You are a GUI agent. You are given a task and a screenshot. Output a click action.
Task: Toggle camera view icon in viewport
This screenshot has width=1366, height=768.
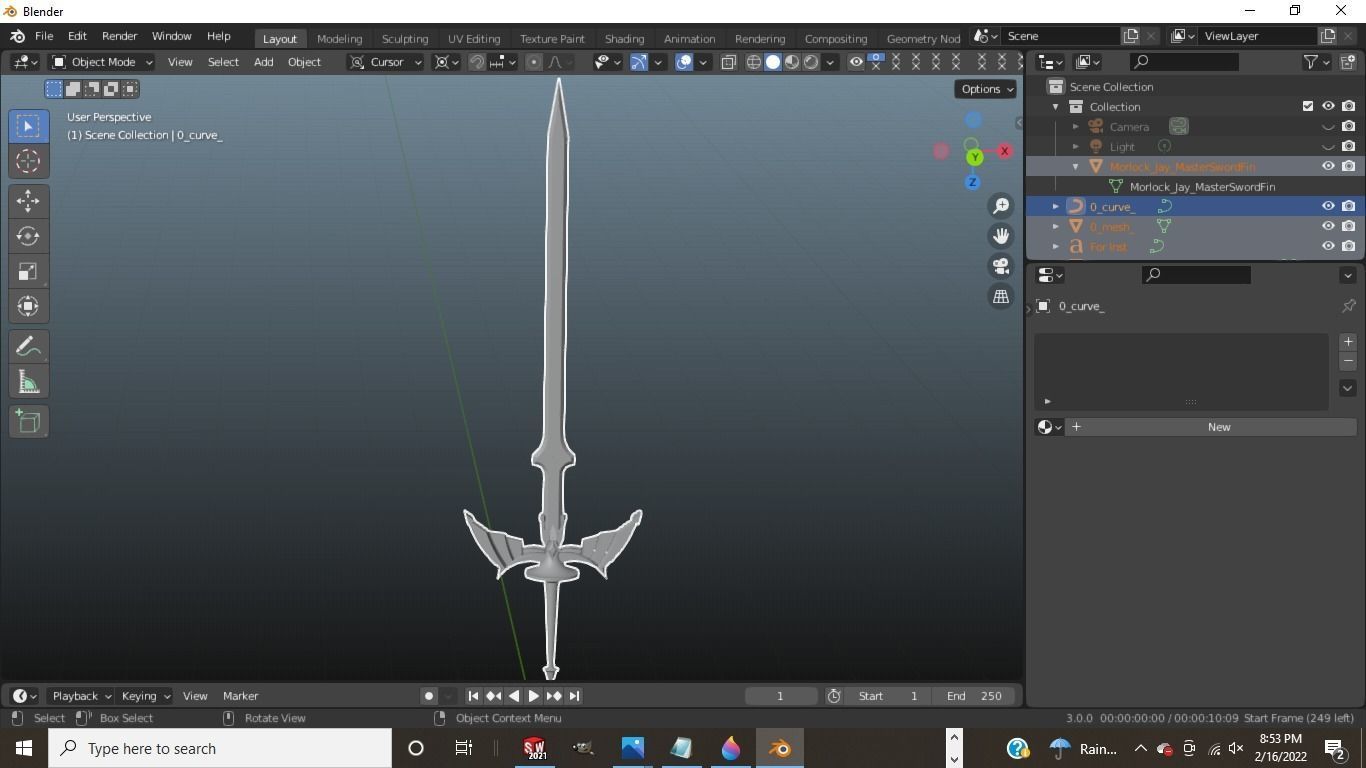(1001, 266)
